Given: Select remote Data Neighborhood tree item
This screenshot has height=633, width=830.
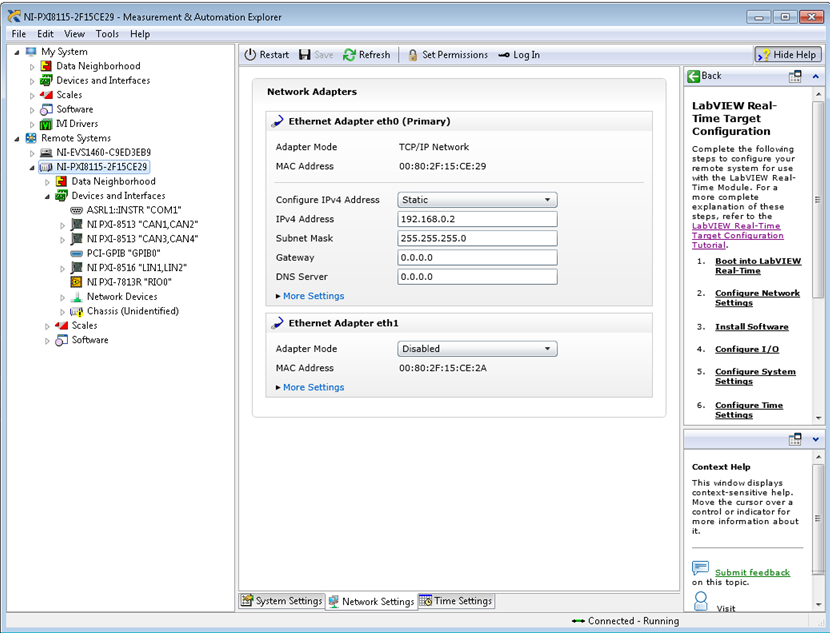Looking at the screenshot, I should click(x=113, y=182).
